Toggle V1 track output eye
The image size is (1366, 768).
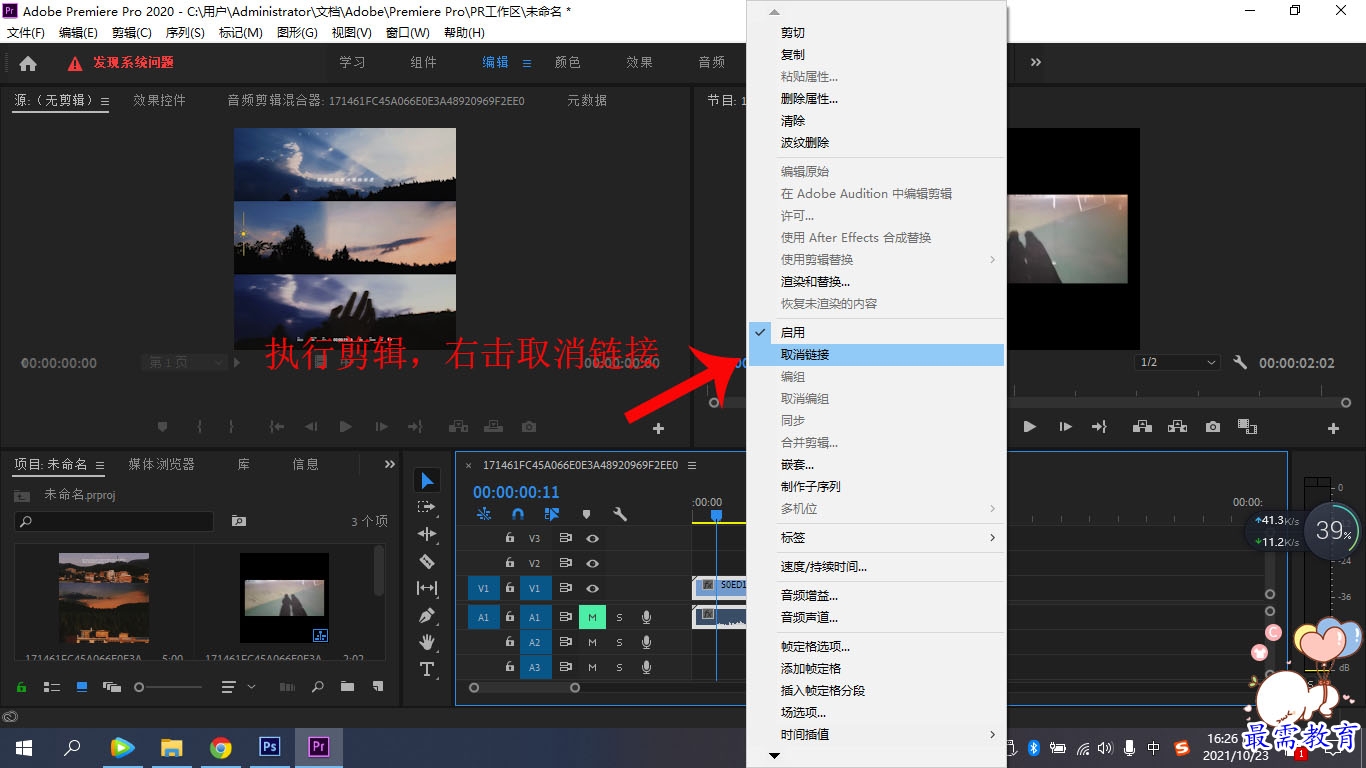pos(592,588)
